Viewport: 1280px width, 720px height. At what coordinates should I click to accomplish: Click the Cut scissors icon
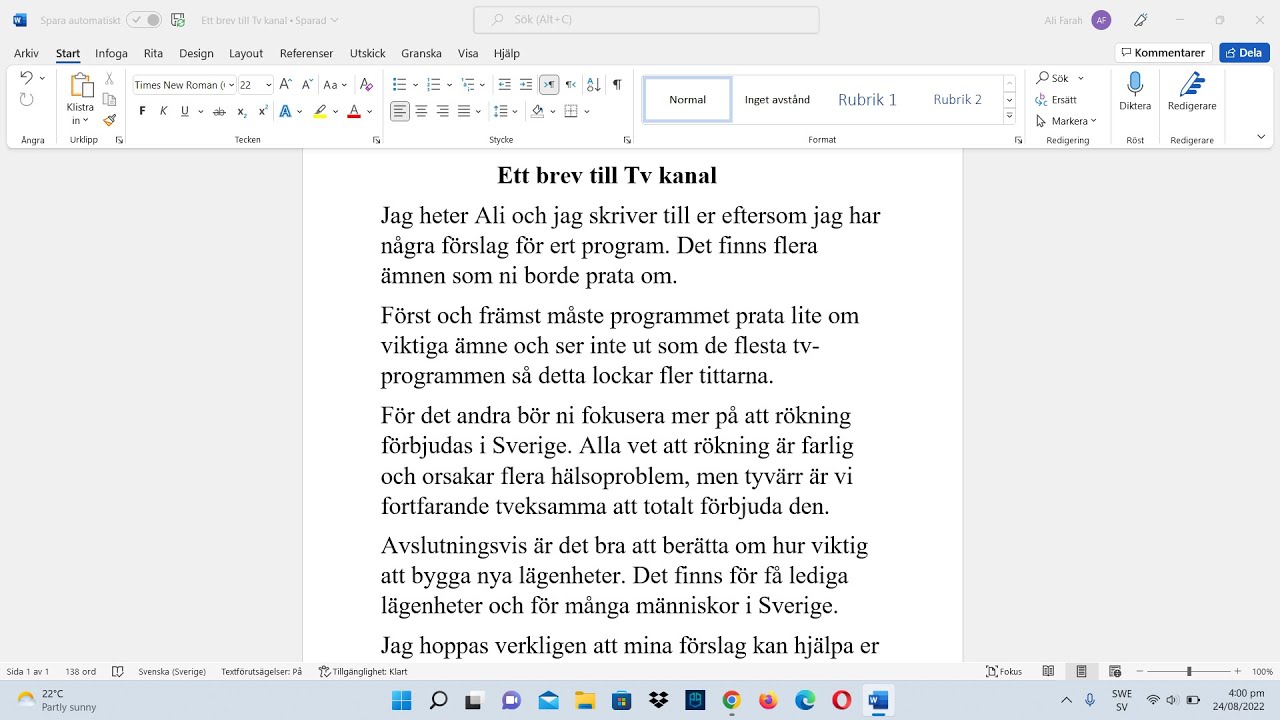click(x=109, y=78)
